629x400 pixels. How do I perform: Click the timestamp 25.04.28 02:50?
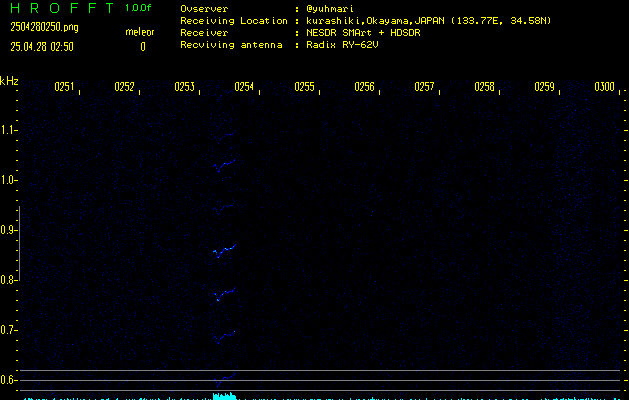tap(42, 47)
